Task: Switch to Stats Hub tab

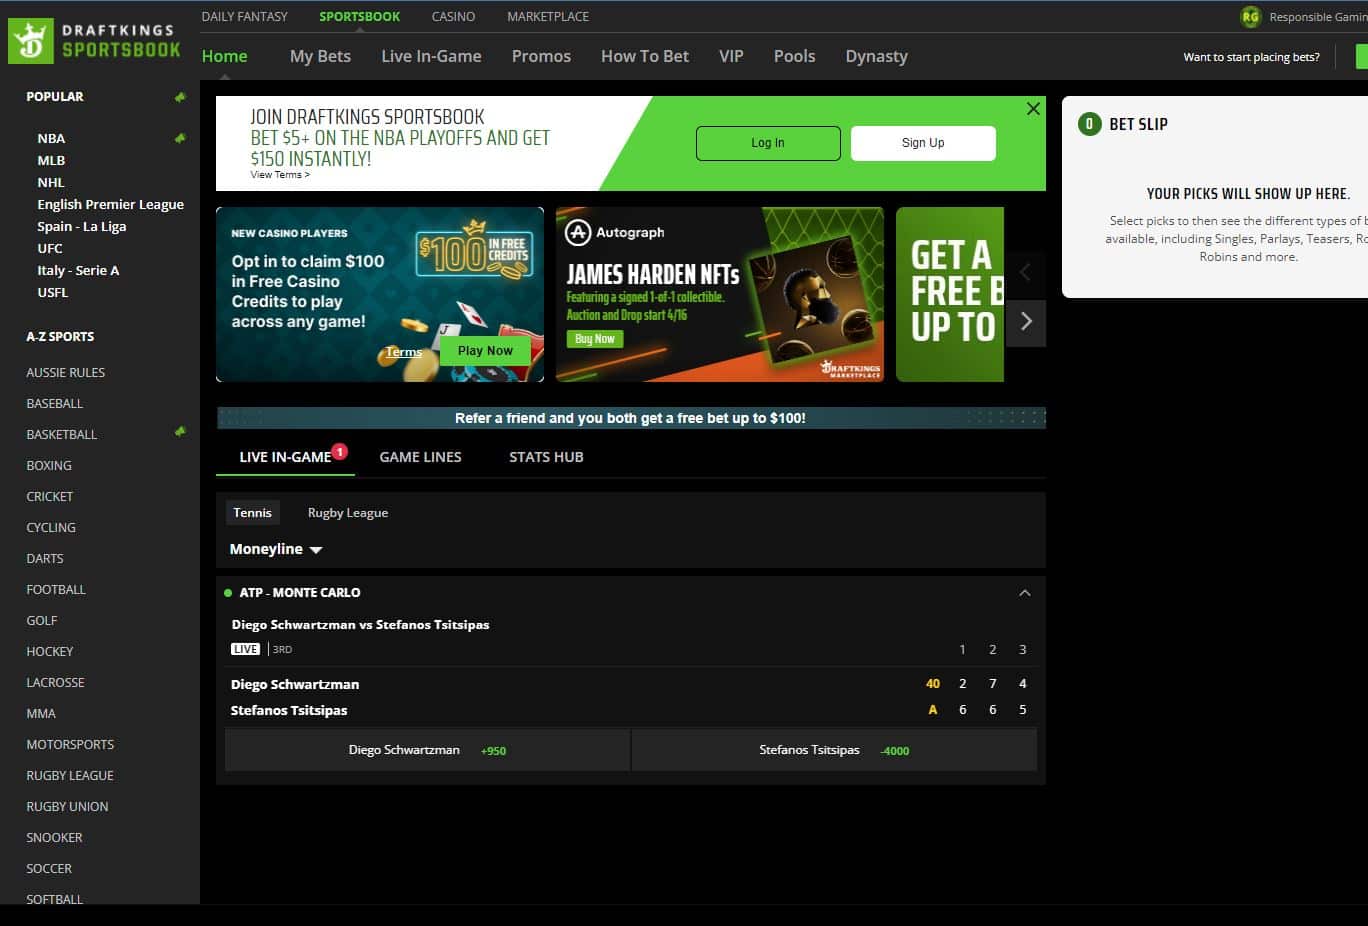Action: 546,457
